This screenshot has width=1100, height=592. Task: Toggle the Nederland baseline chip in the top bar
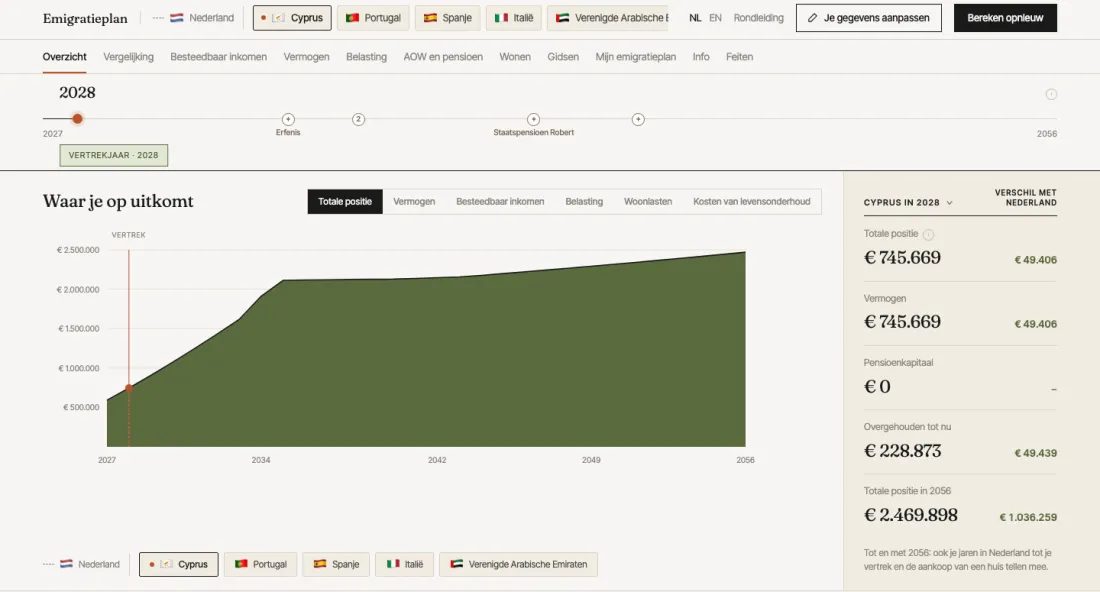[194, 18]
